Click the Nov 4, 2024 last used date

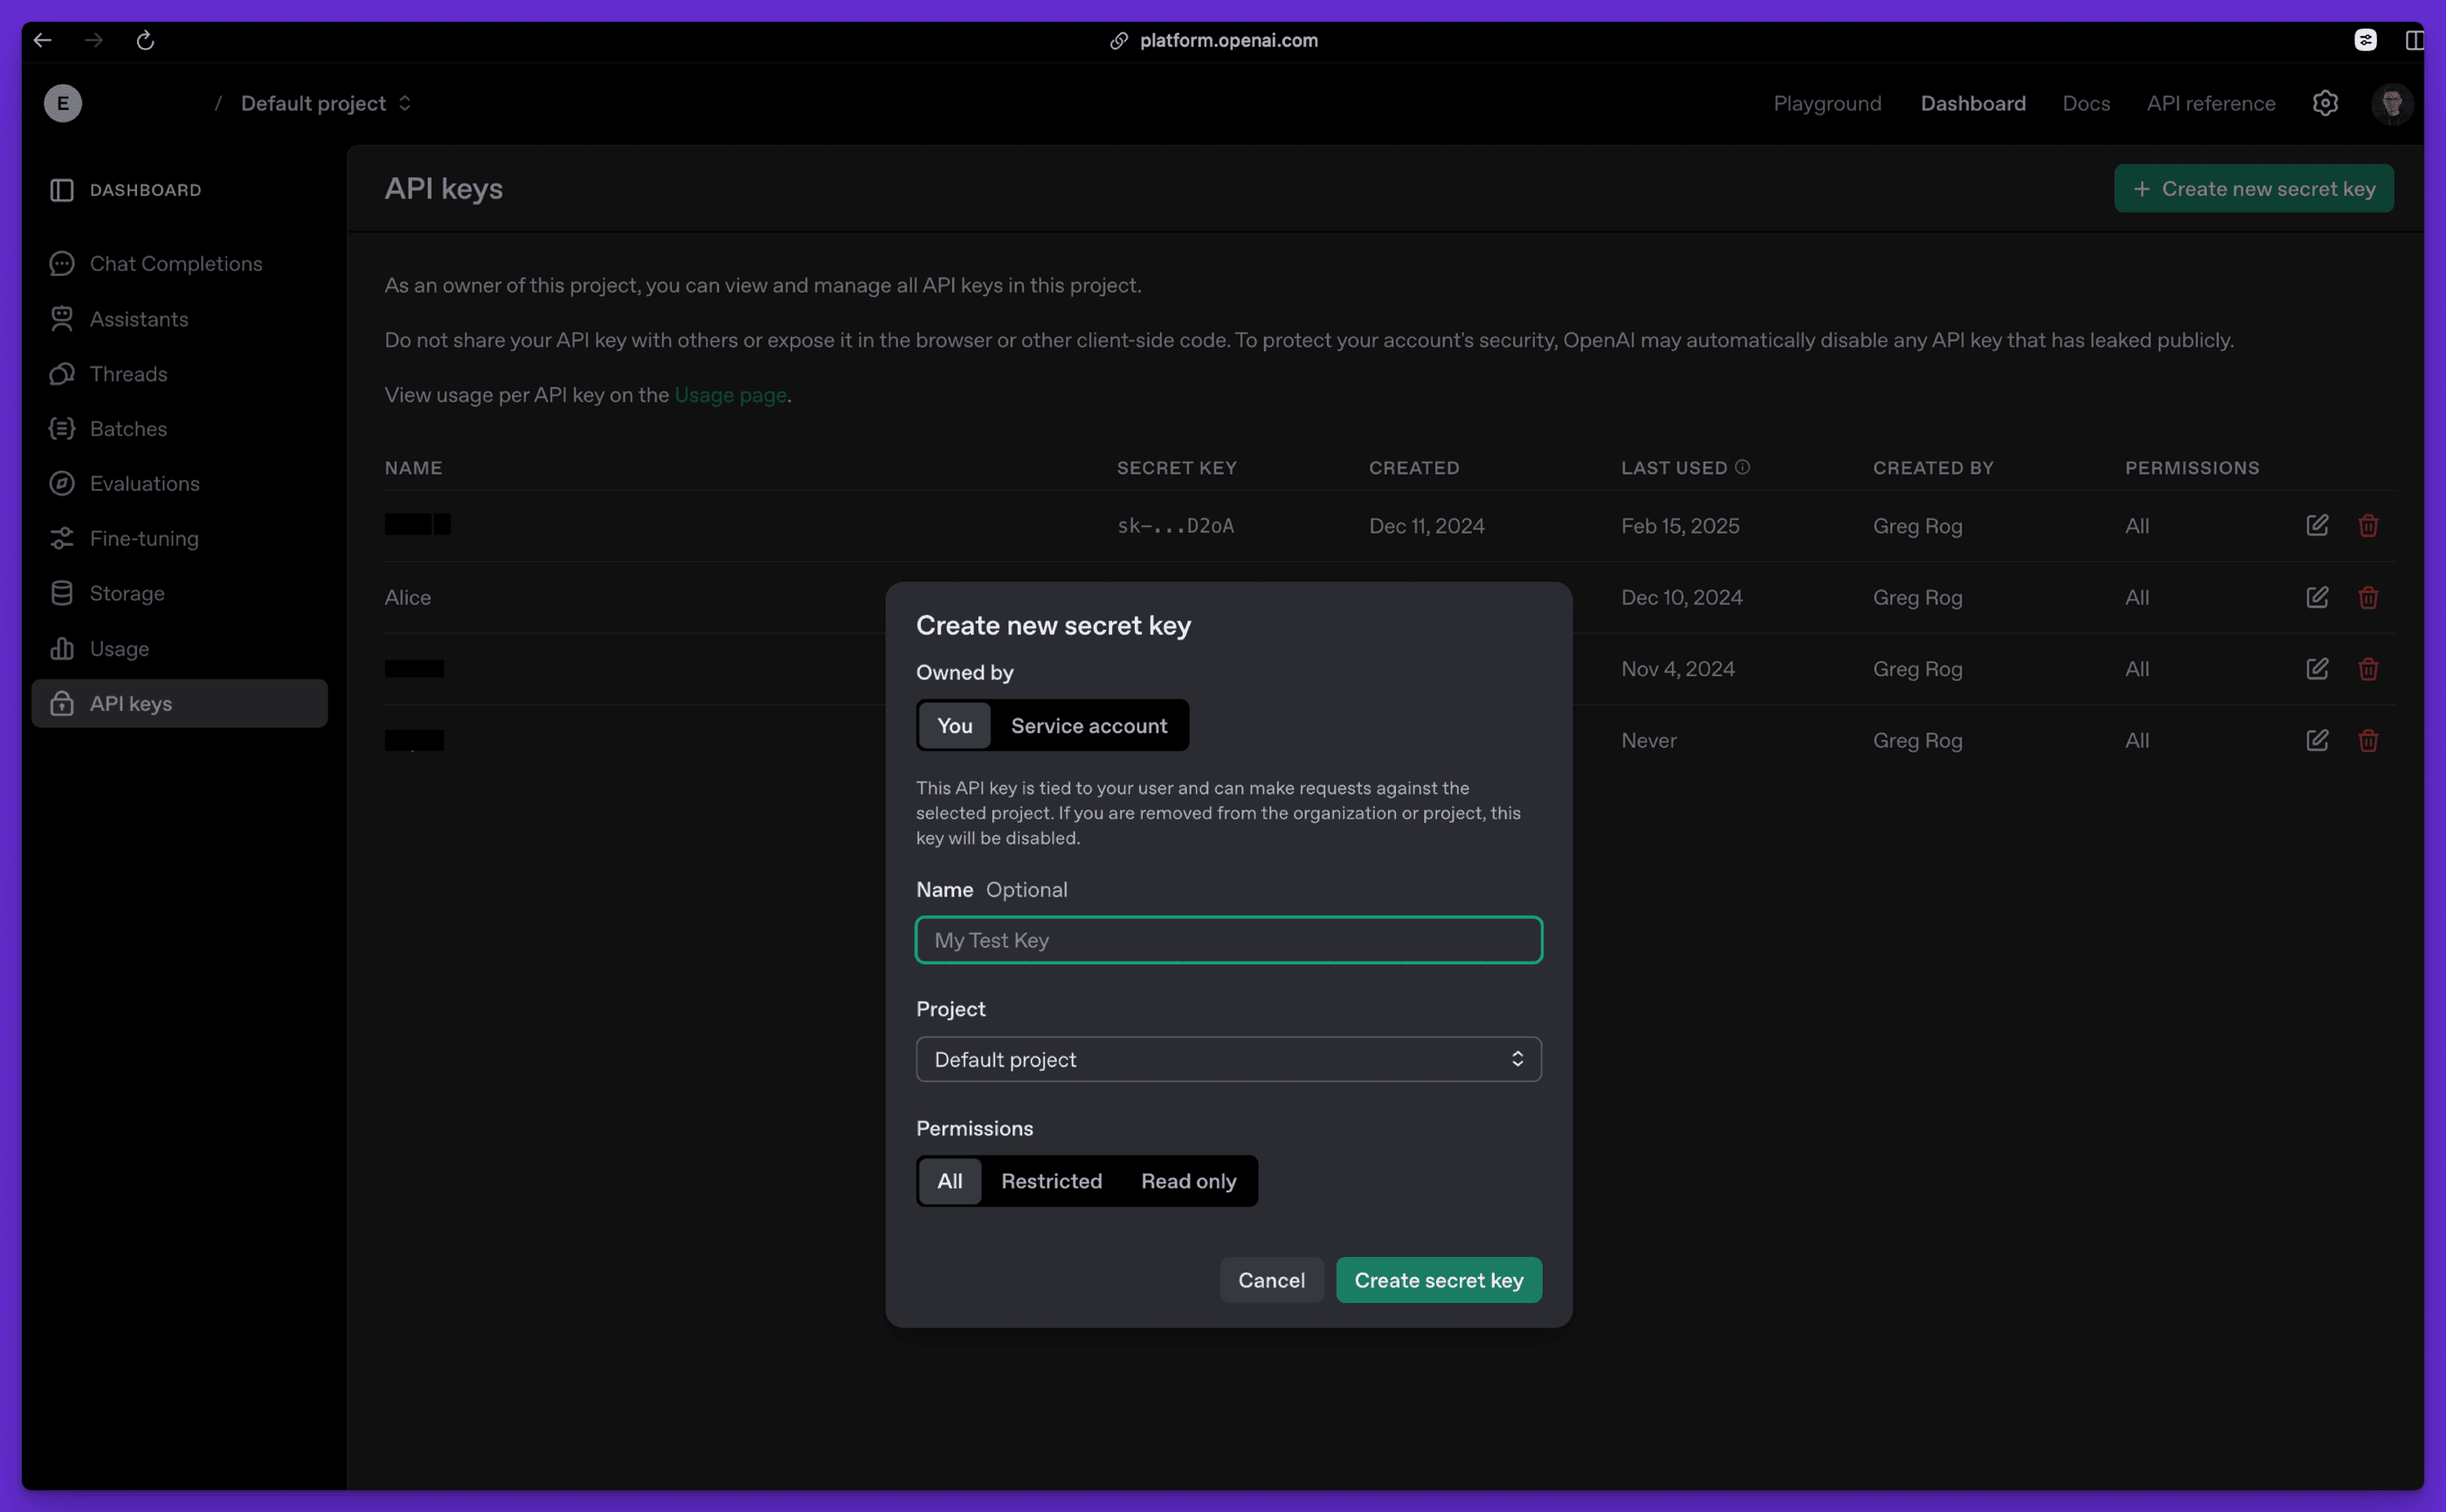coord(1678,669)
